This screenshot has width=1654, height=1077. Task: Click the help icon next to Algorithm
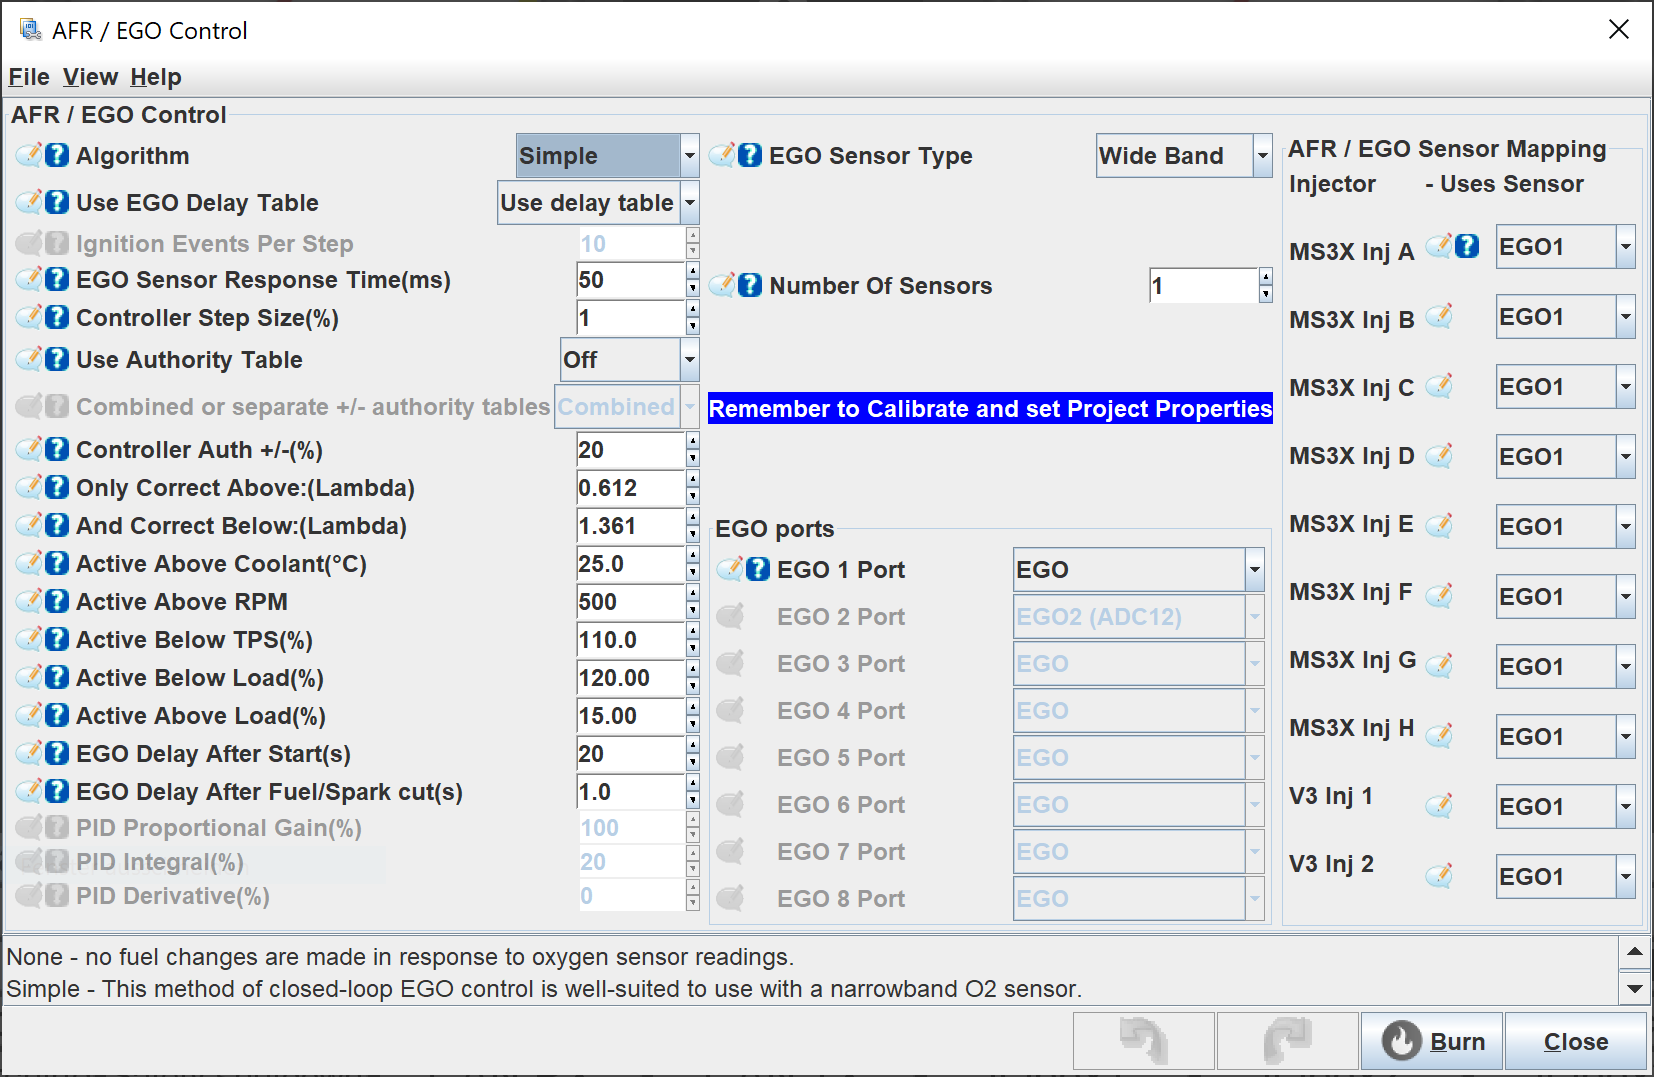click(x=58, y=156)
